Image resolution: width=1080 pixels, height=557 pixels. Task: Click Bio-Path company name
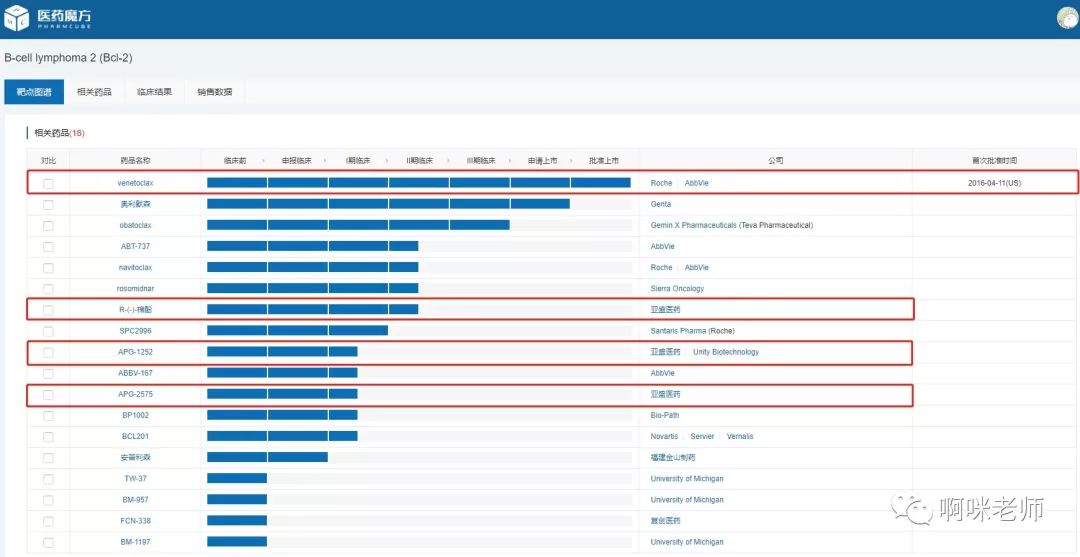tap(665, 415)
